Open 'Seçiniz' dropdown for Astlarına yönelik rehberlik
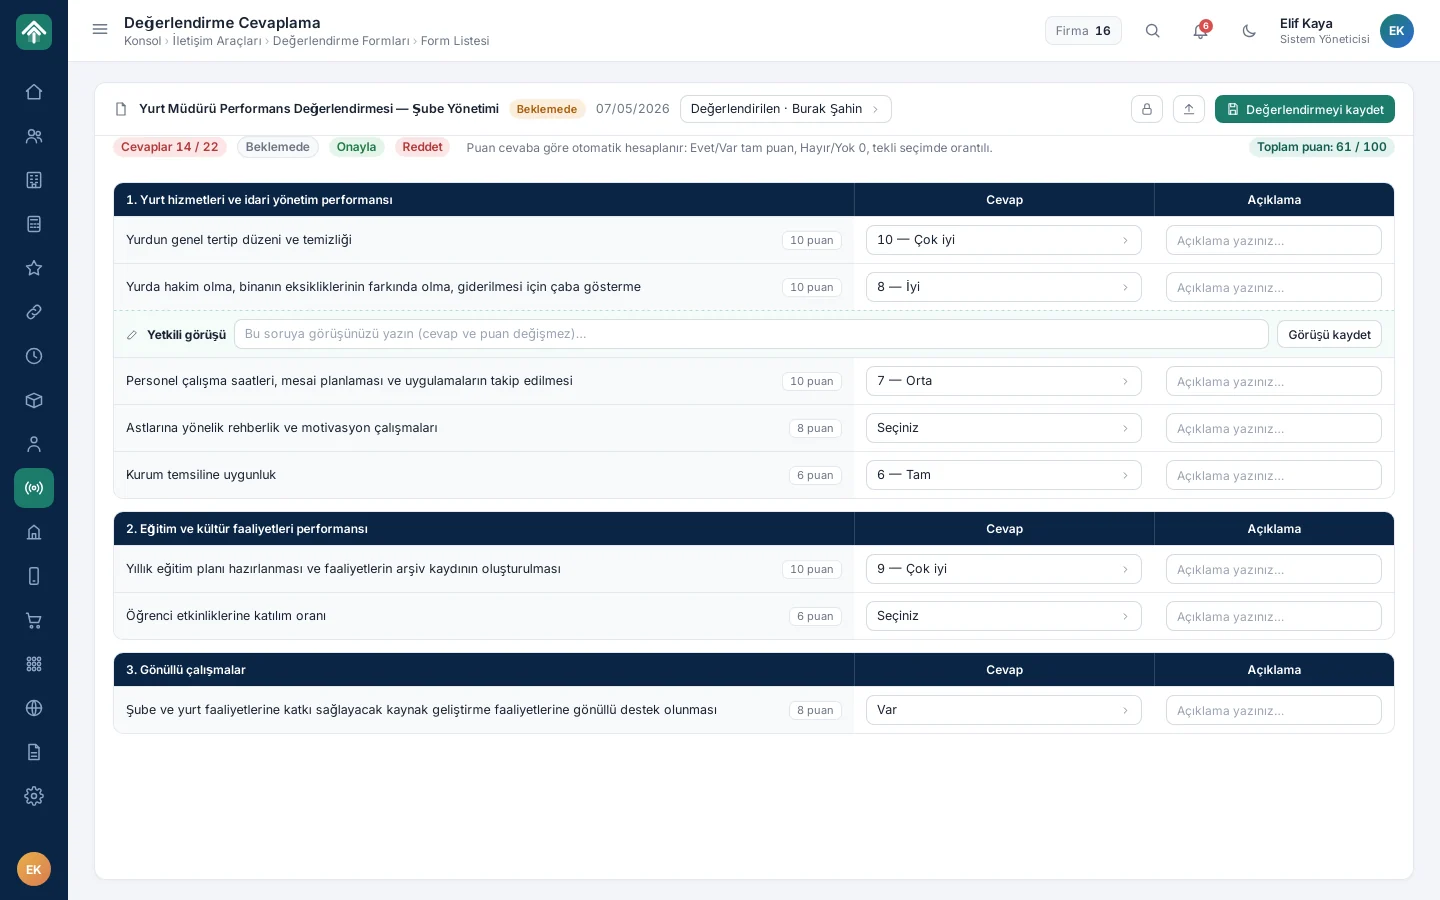 click(x=1004, y=428)
